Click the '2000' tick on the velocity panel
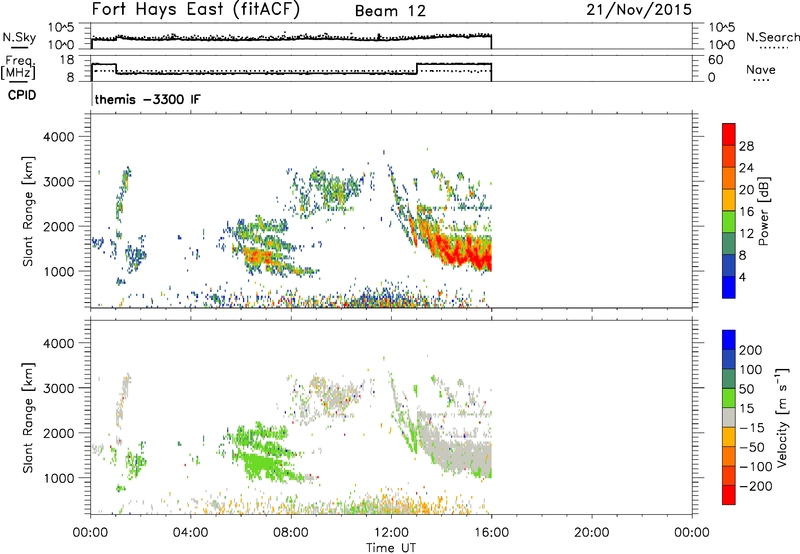This screenshot has height=554, width=800. (59, 433)
